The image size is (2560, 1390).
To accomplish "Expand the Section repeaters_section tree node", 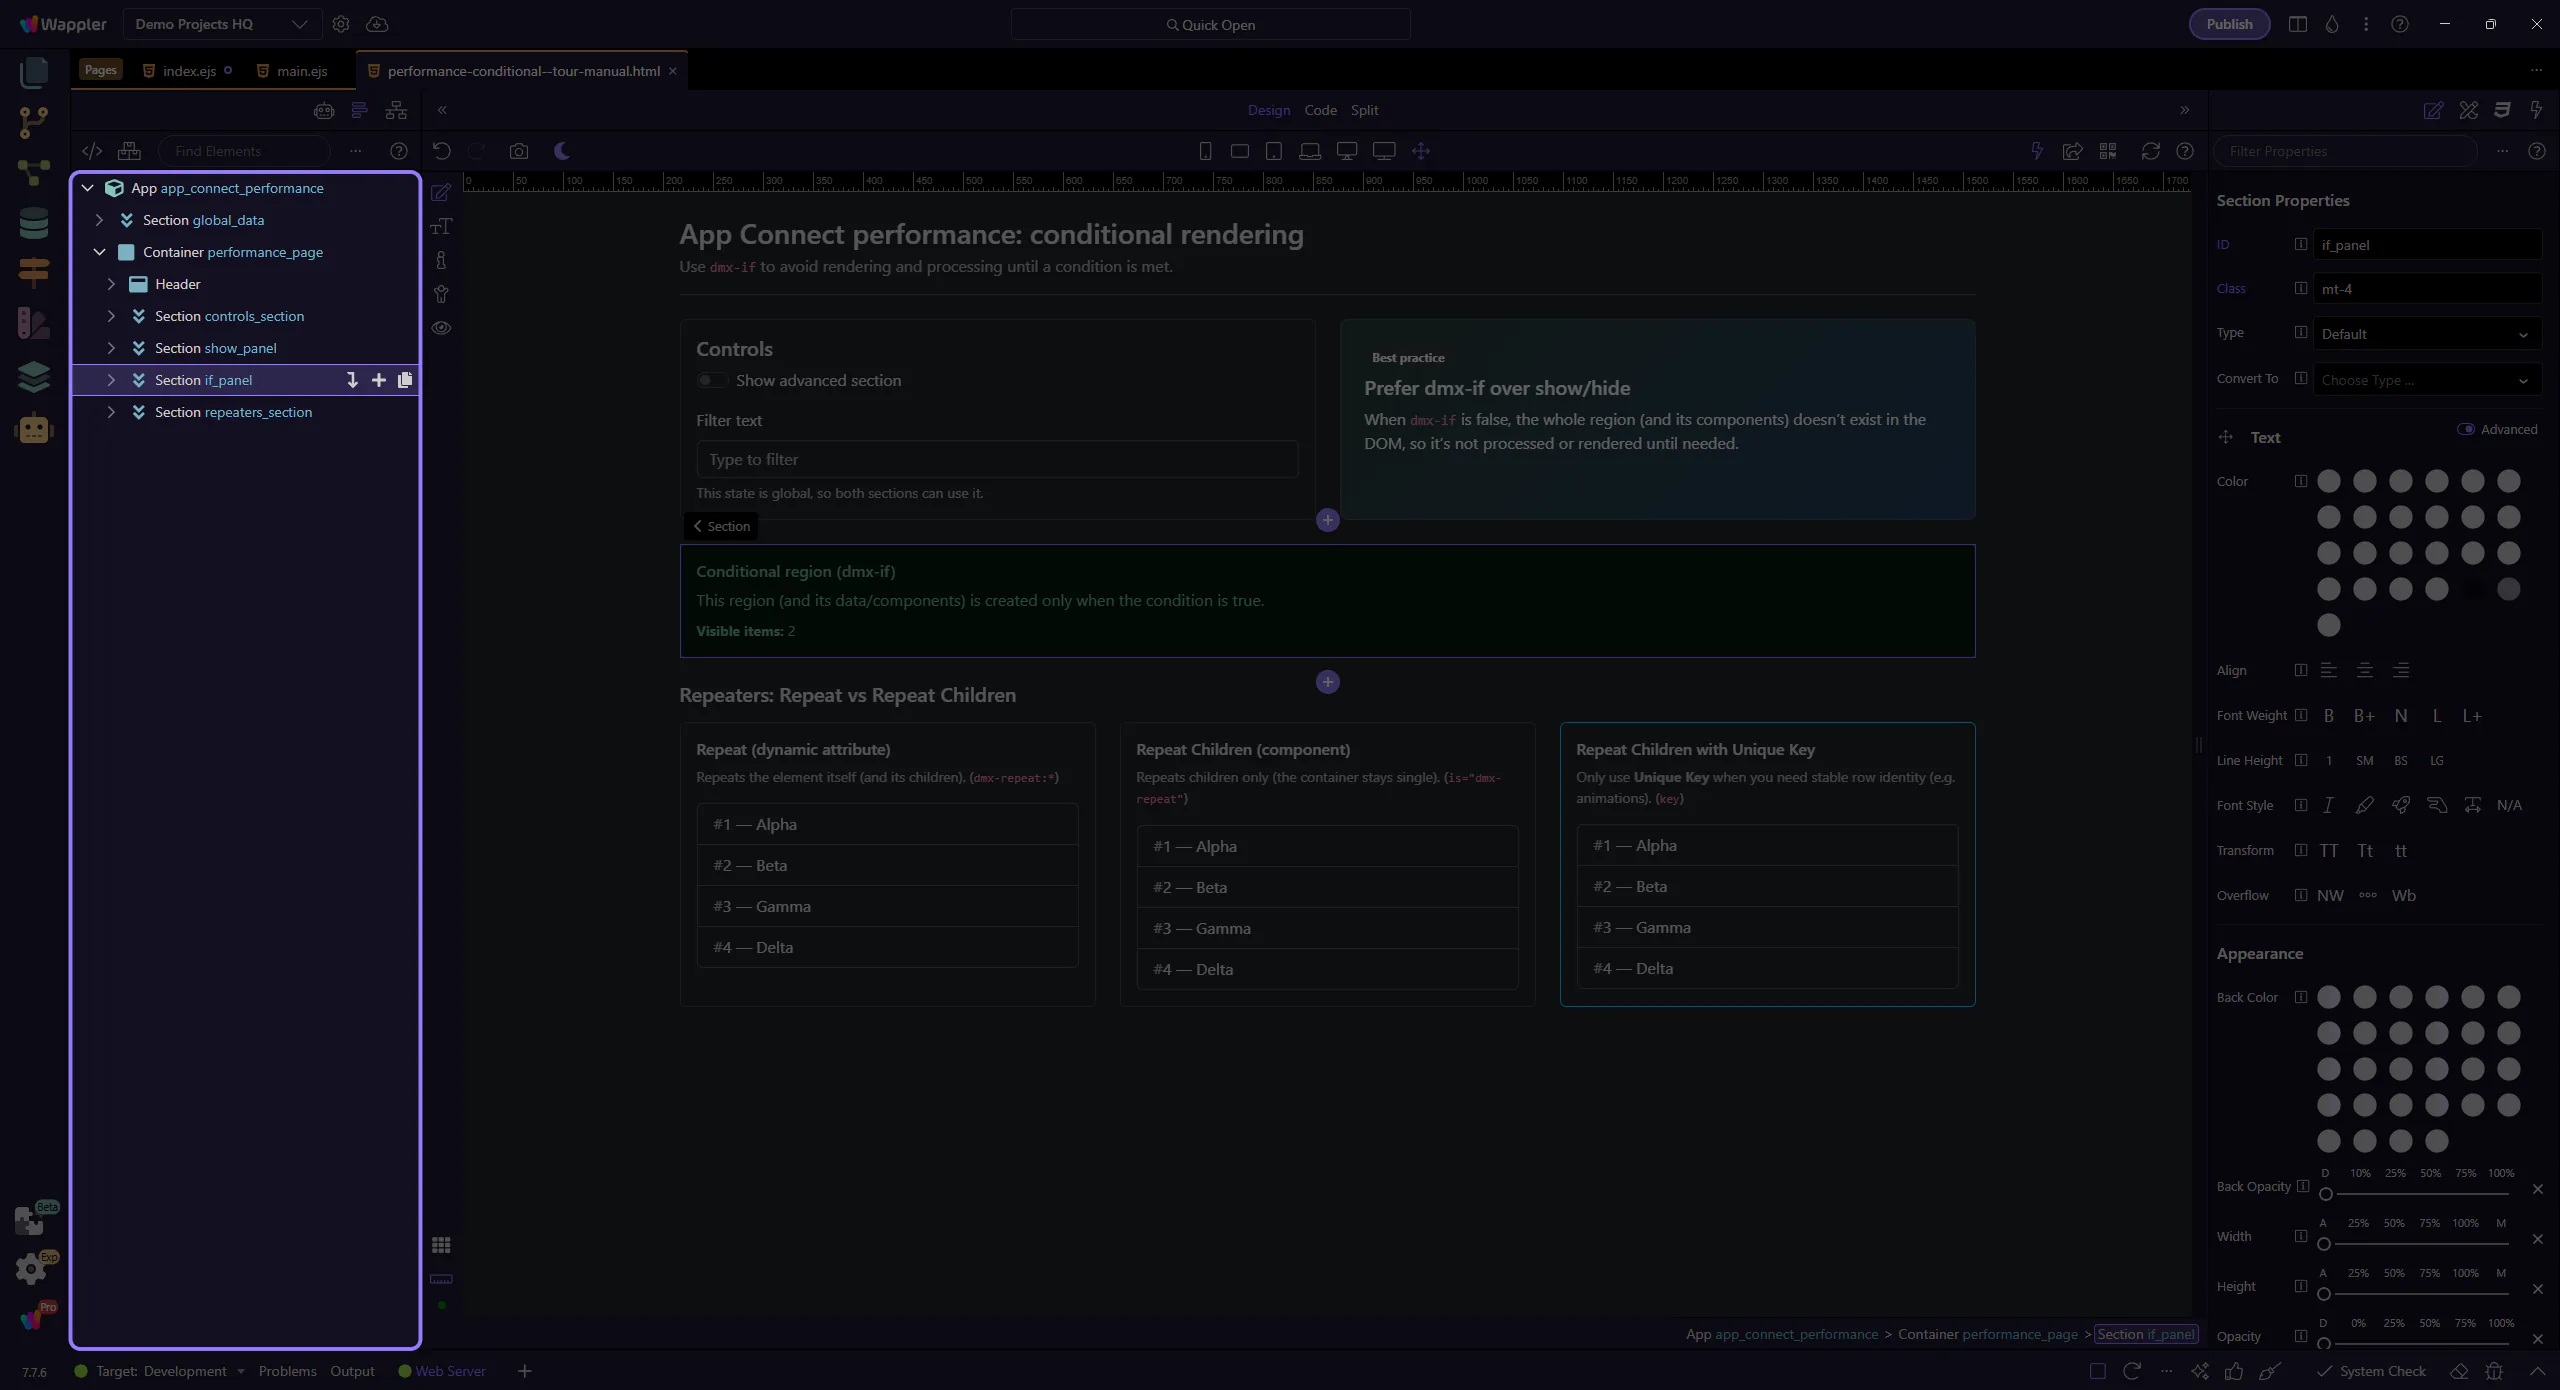I will click(x=111, y=412).
